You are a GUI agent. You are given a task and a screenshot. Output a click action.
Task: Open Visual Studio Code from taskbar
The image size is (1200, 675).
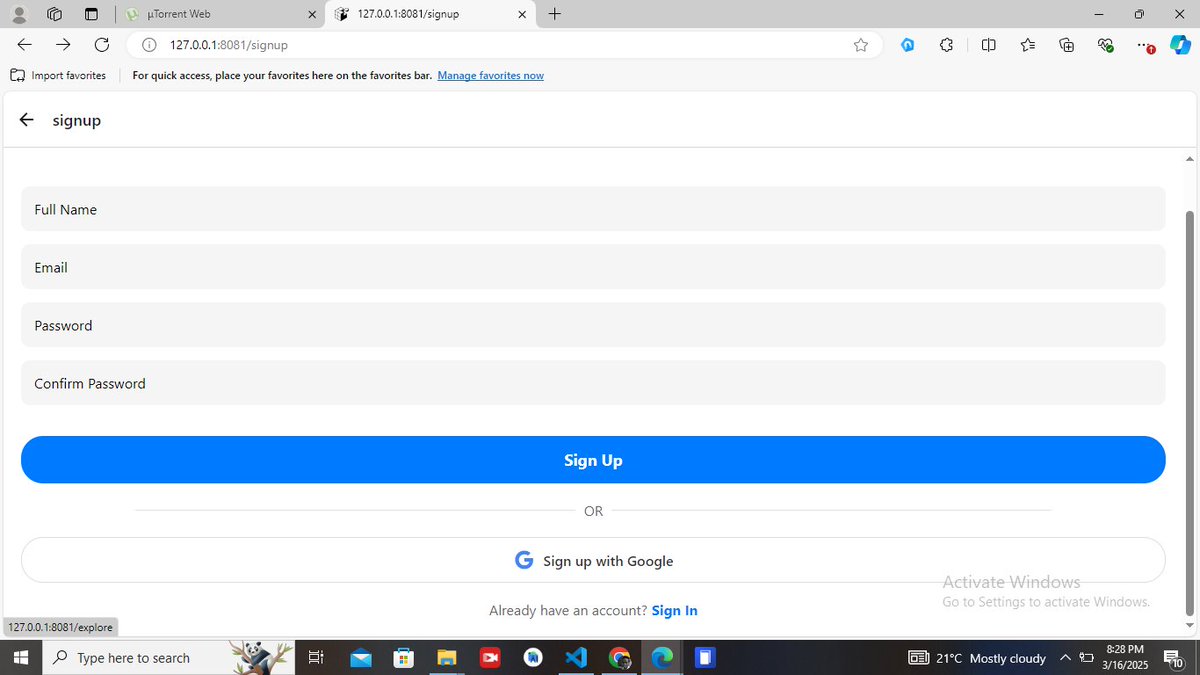pos(576,657)
